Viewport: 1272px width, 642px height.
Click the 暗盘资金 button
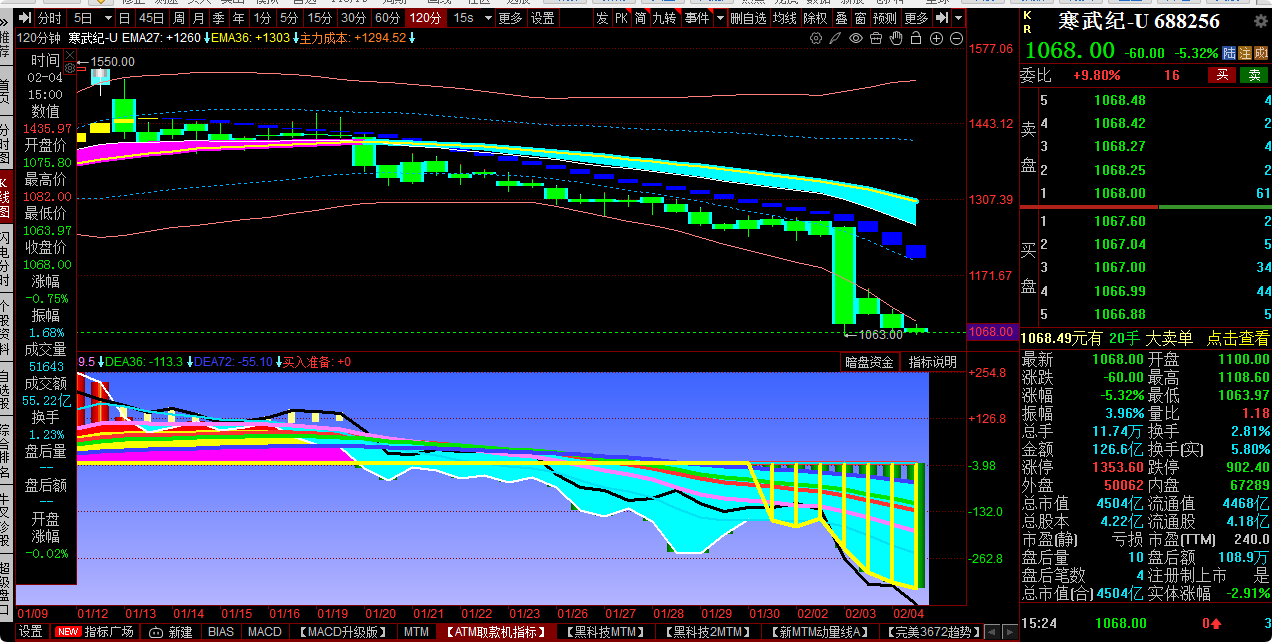[x=869, y=362]
